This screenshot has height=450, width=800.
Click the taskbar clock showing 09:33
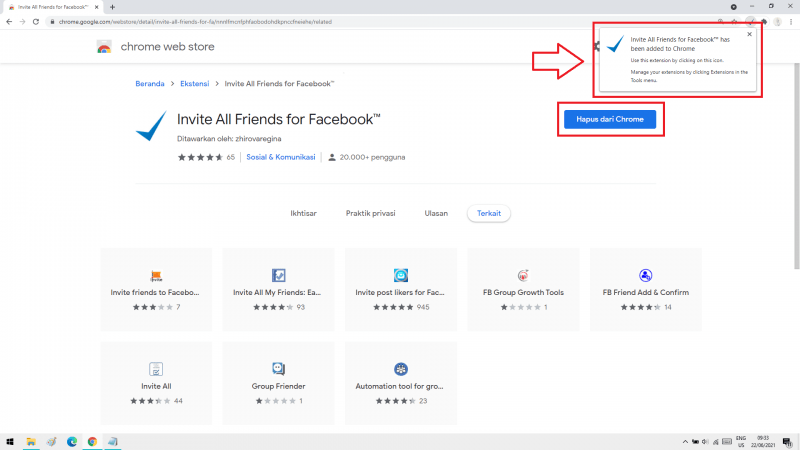click(x=763, y=442)
